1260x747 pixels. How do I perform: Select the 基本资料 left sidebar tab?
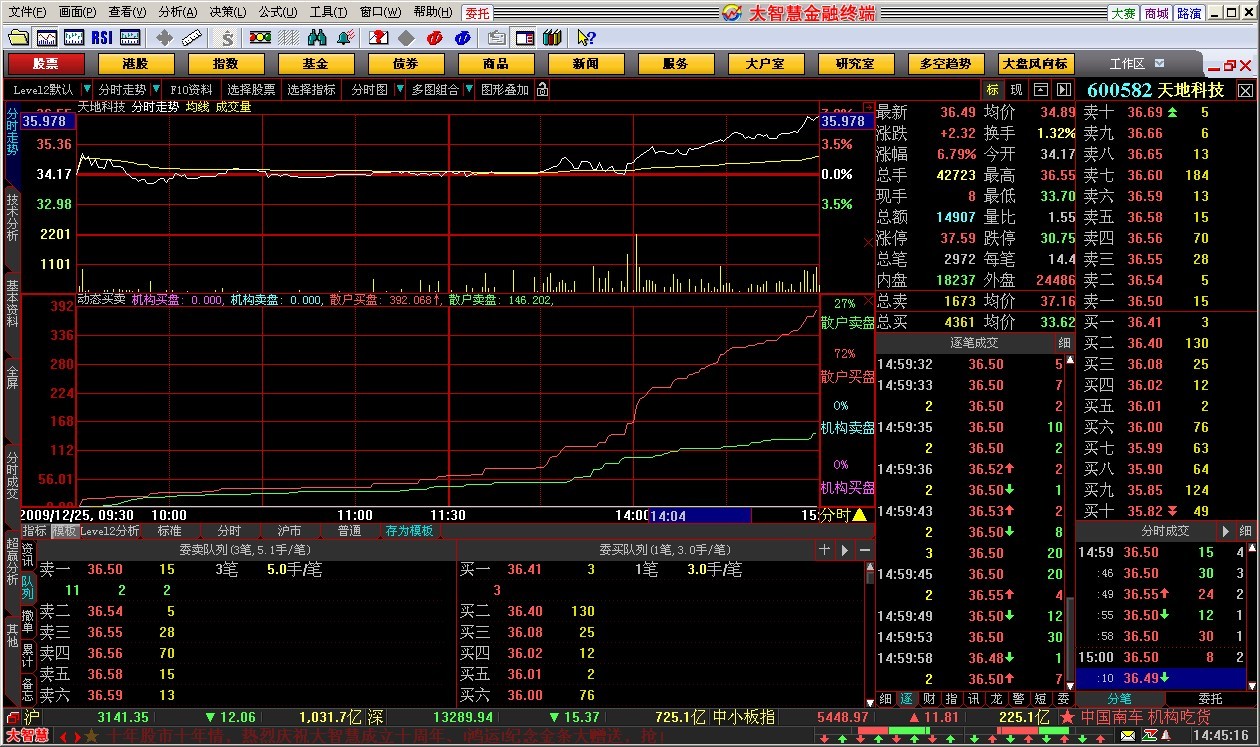click(x=12, y=303)
